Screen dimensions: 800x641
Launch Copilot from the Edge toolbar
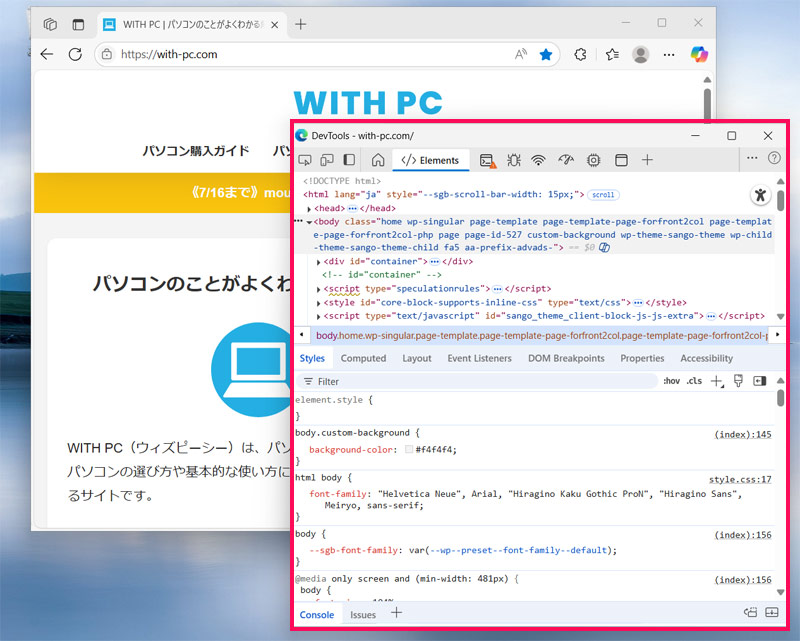tap(699, 54)
